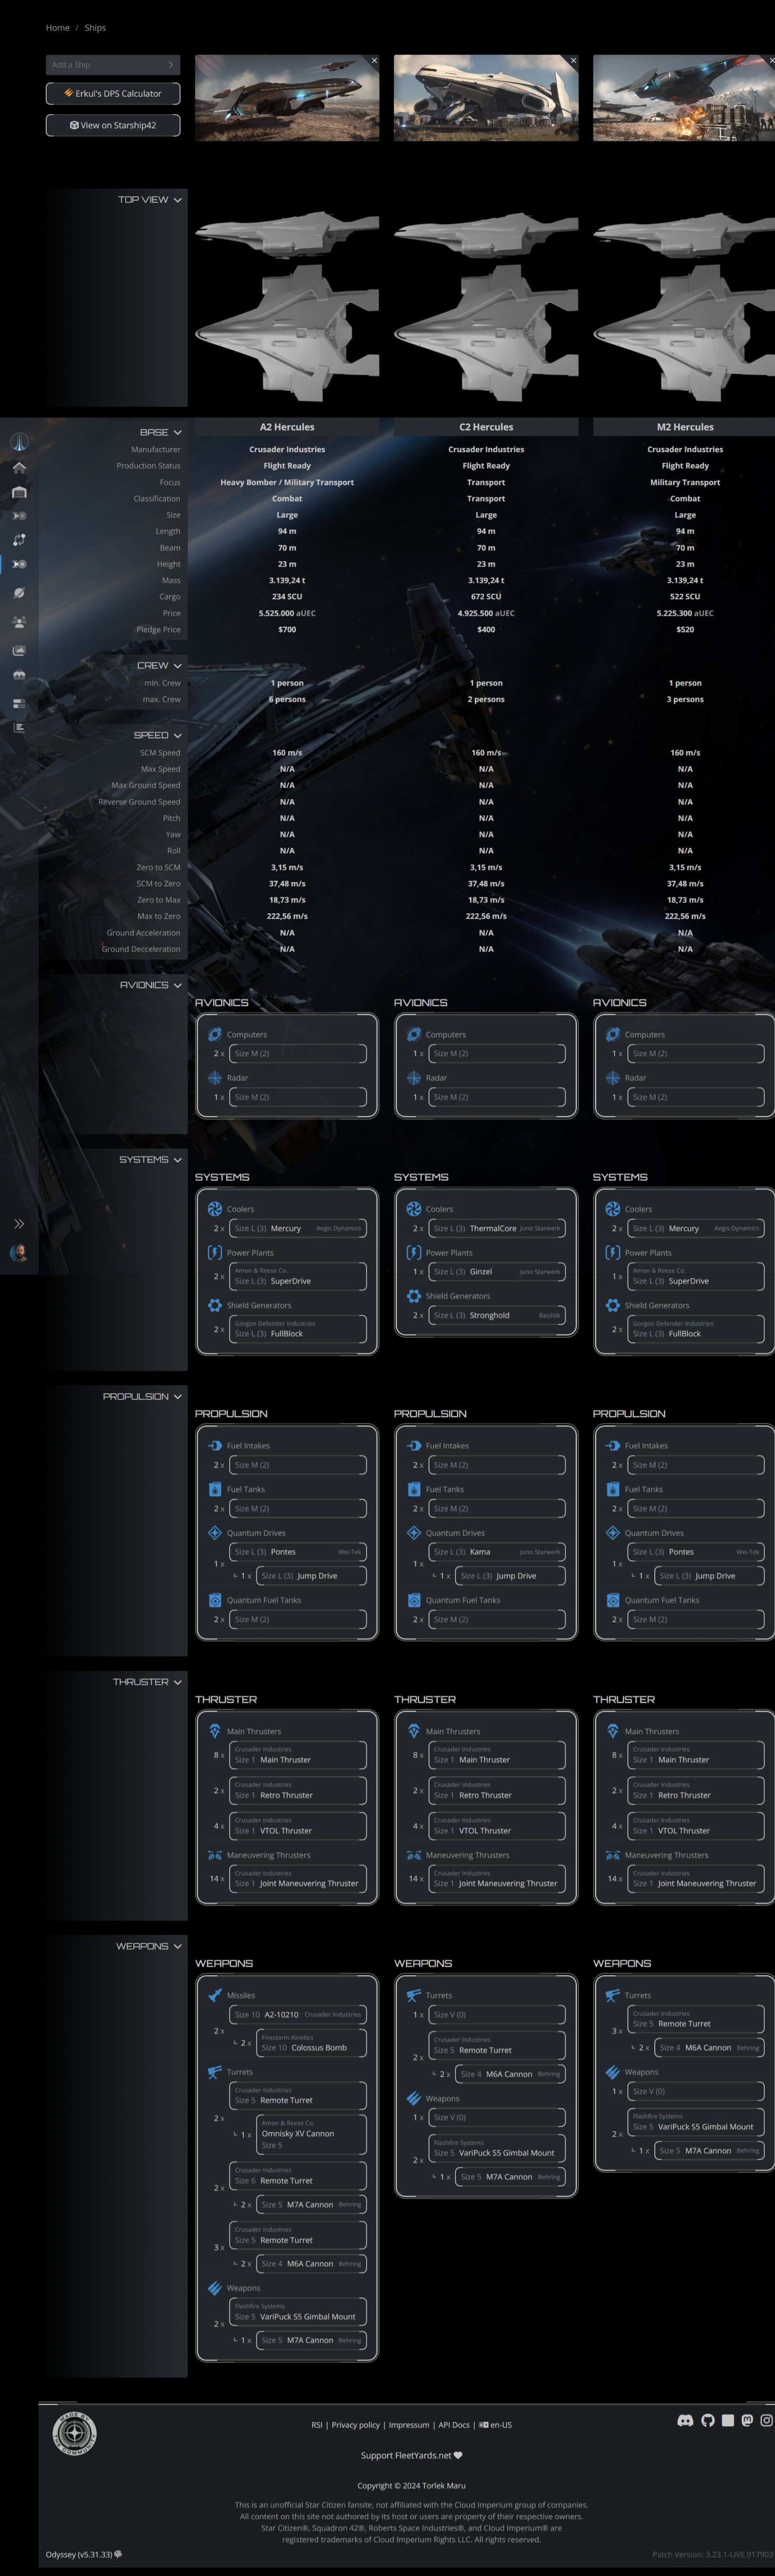
Task: Click the Discord icon in the footer
Action: coord(685,2421)
